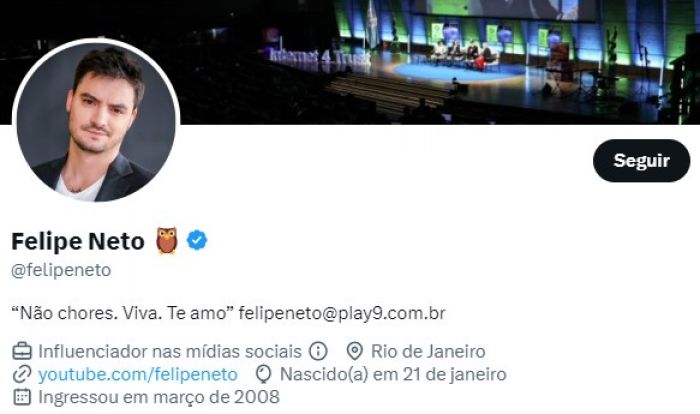This screenshot has width=700, height=414.
Task: Open the circular profile photo
Action: (96, 121)
